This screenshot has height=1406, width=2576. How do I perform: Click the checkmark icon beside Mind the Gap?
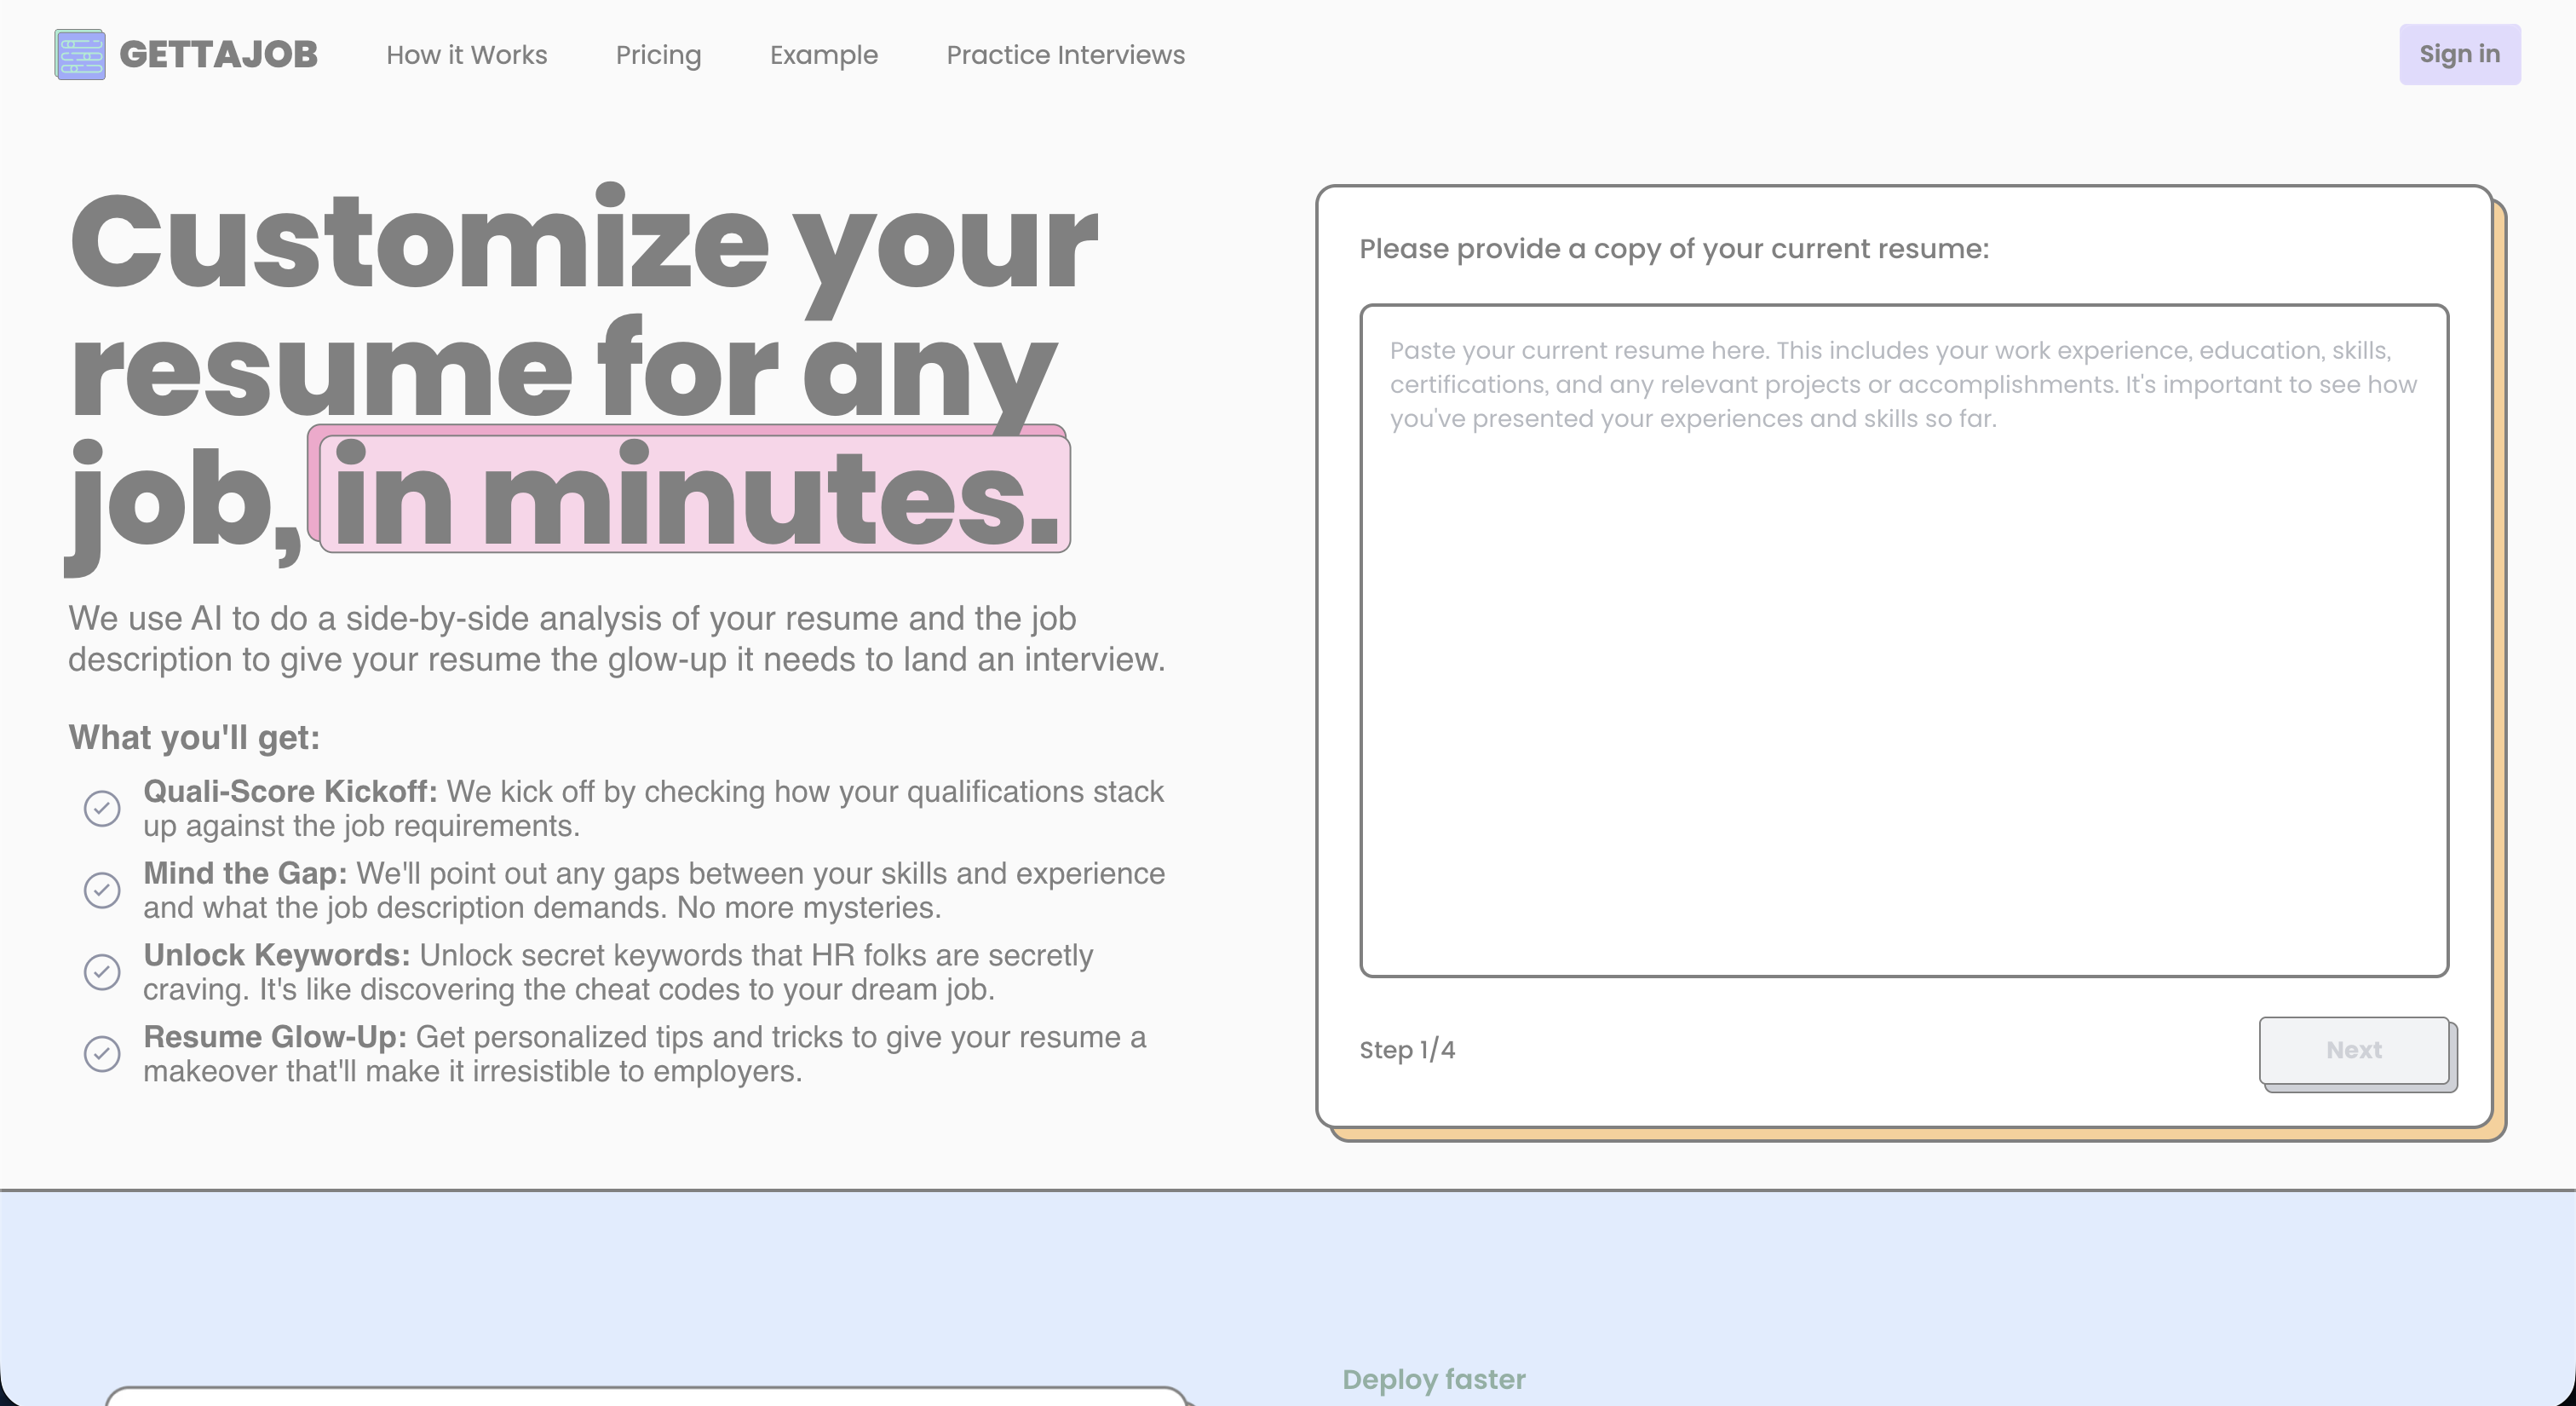tap(102, 890)
